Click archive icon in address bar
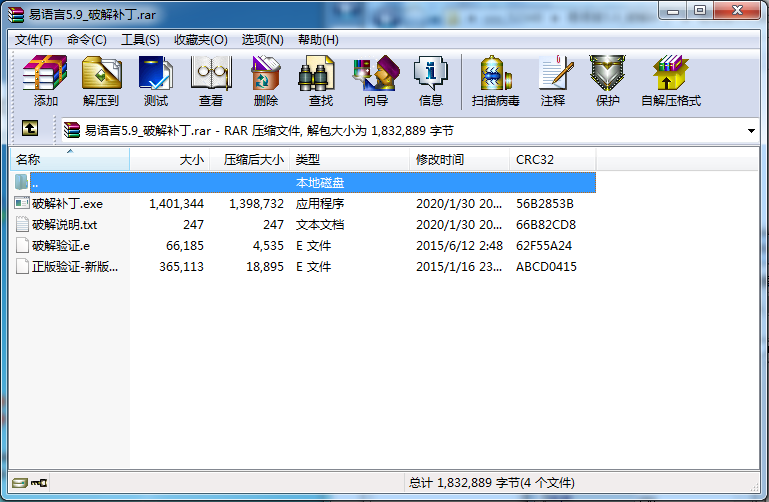 coord(72,130)
